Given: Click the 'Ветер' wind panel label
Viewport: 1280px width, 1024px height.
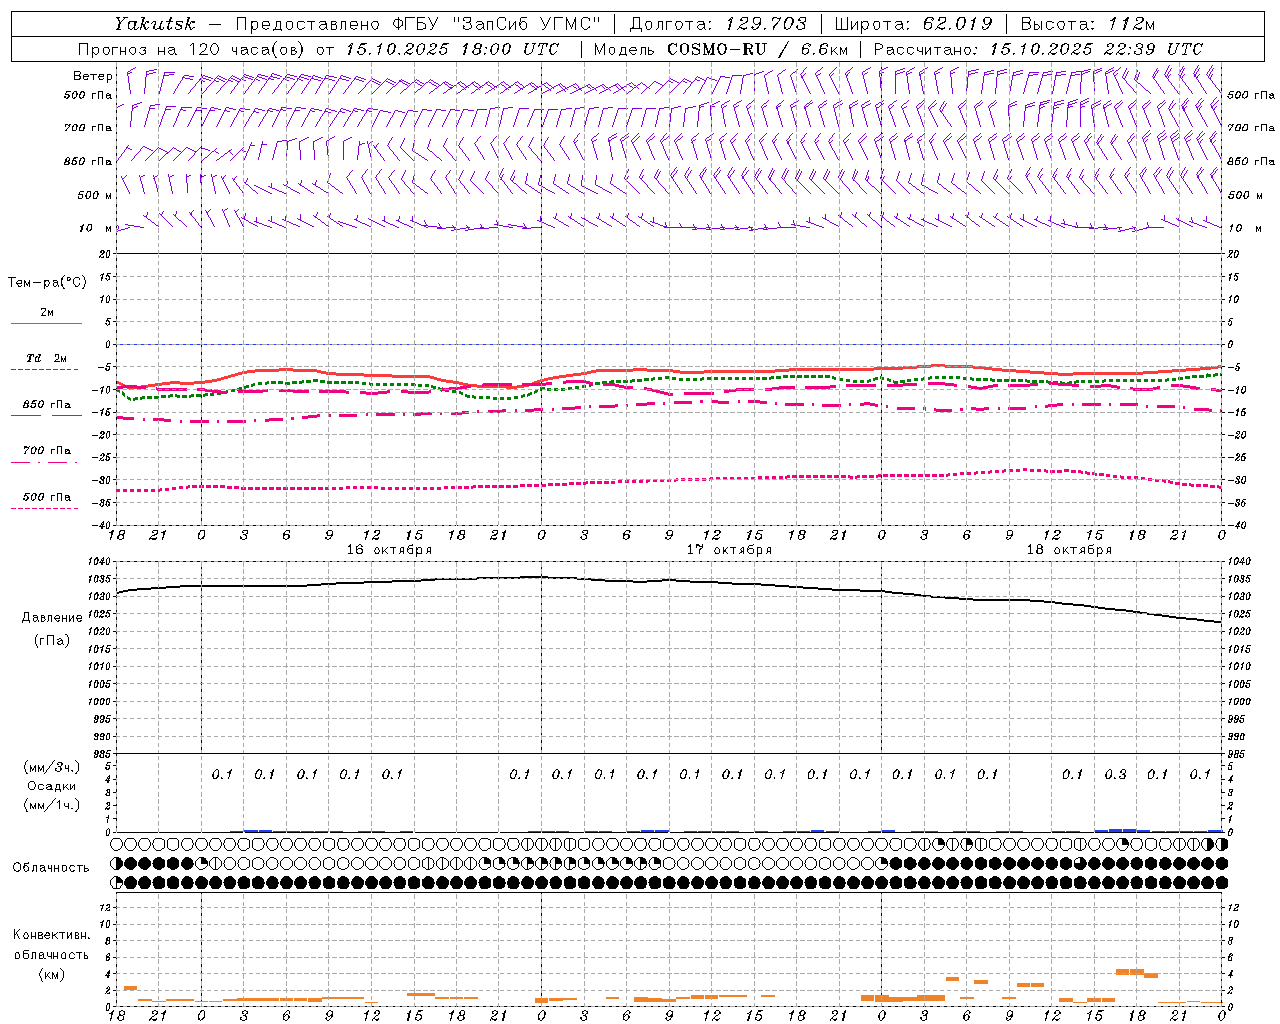Looking at the screenshot, I should [x=93, y=76].
